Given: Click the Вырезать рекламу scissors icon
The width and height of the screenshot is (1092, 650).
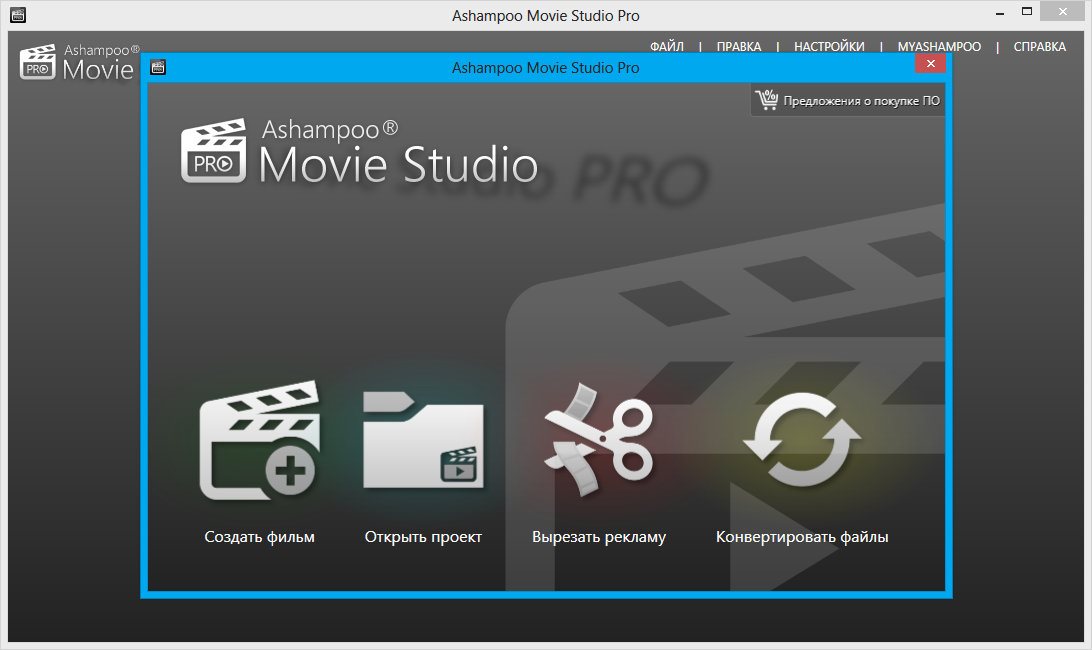Looking at the screenshot, I should 599,439.
